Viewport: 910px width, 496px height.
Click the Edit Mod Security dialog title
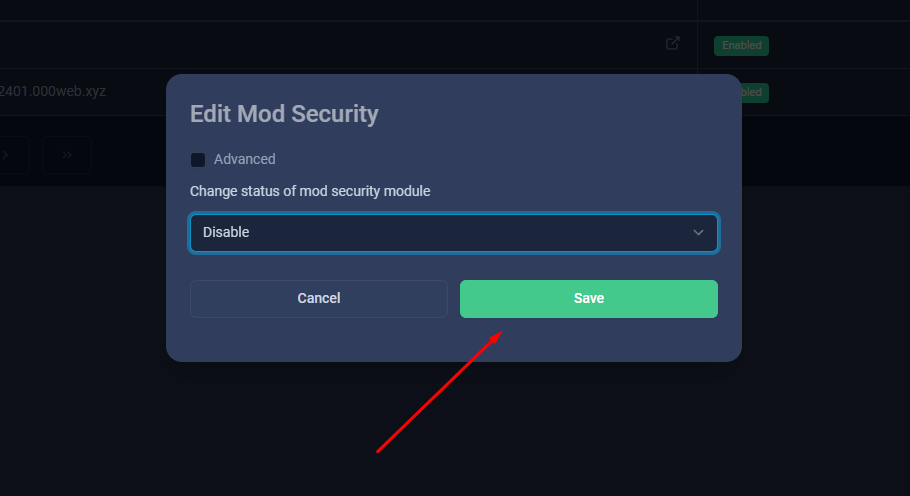[x=284, y=114]
